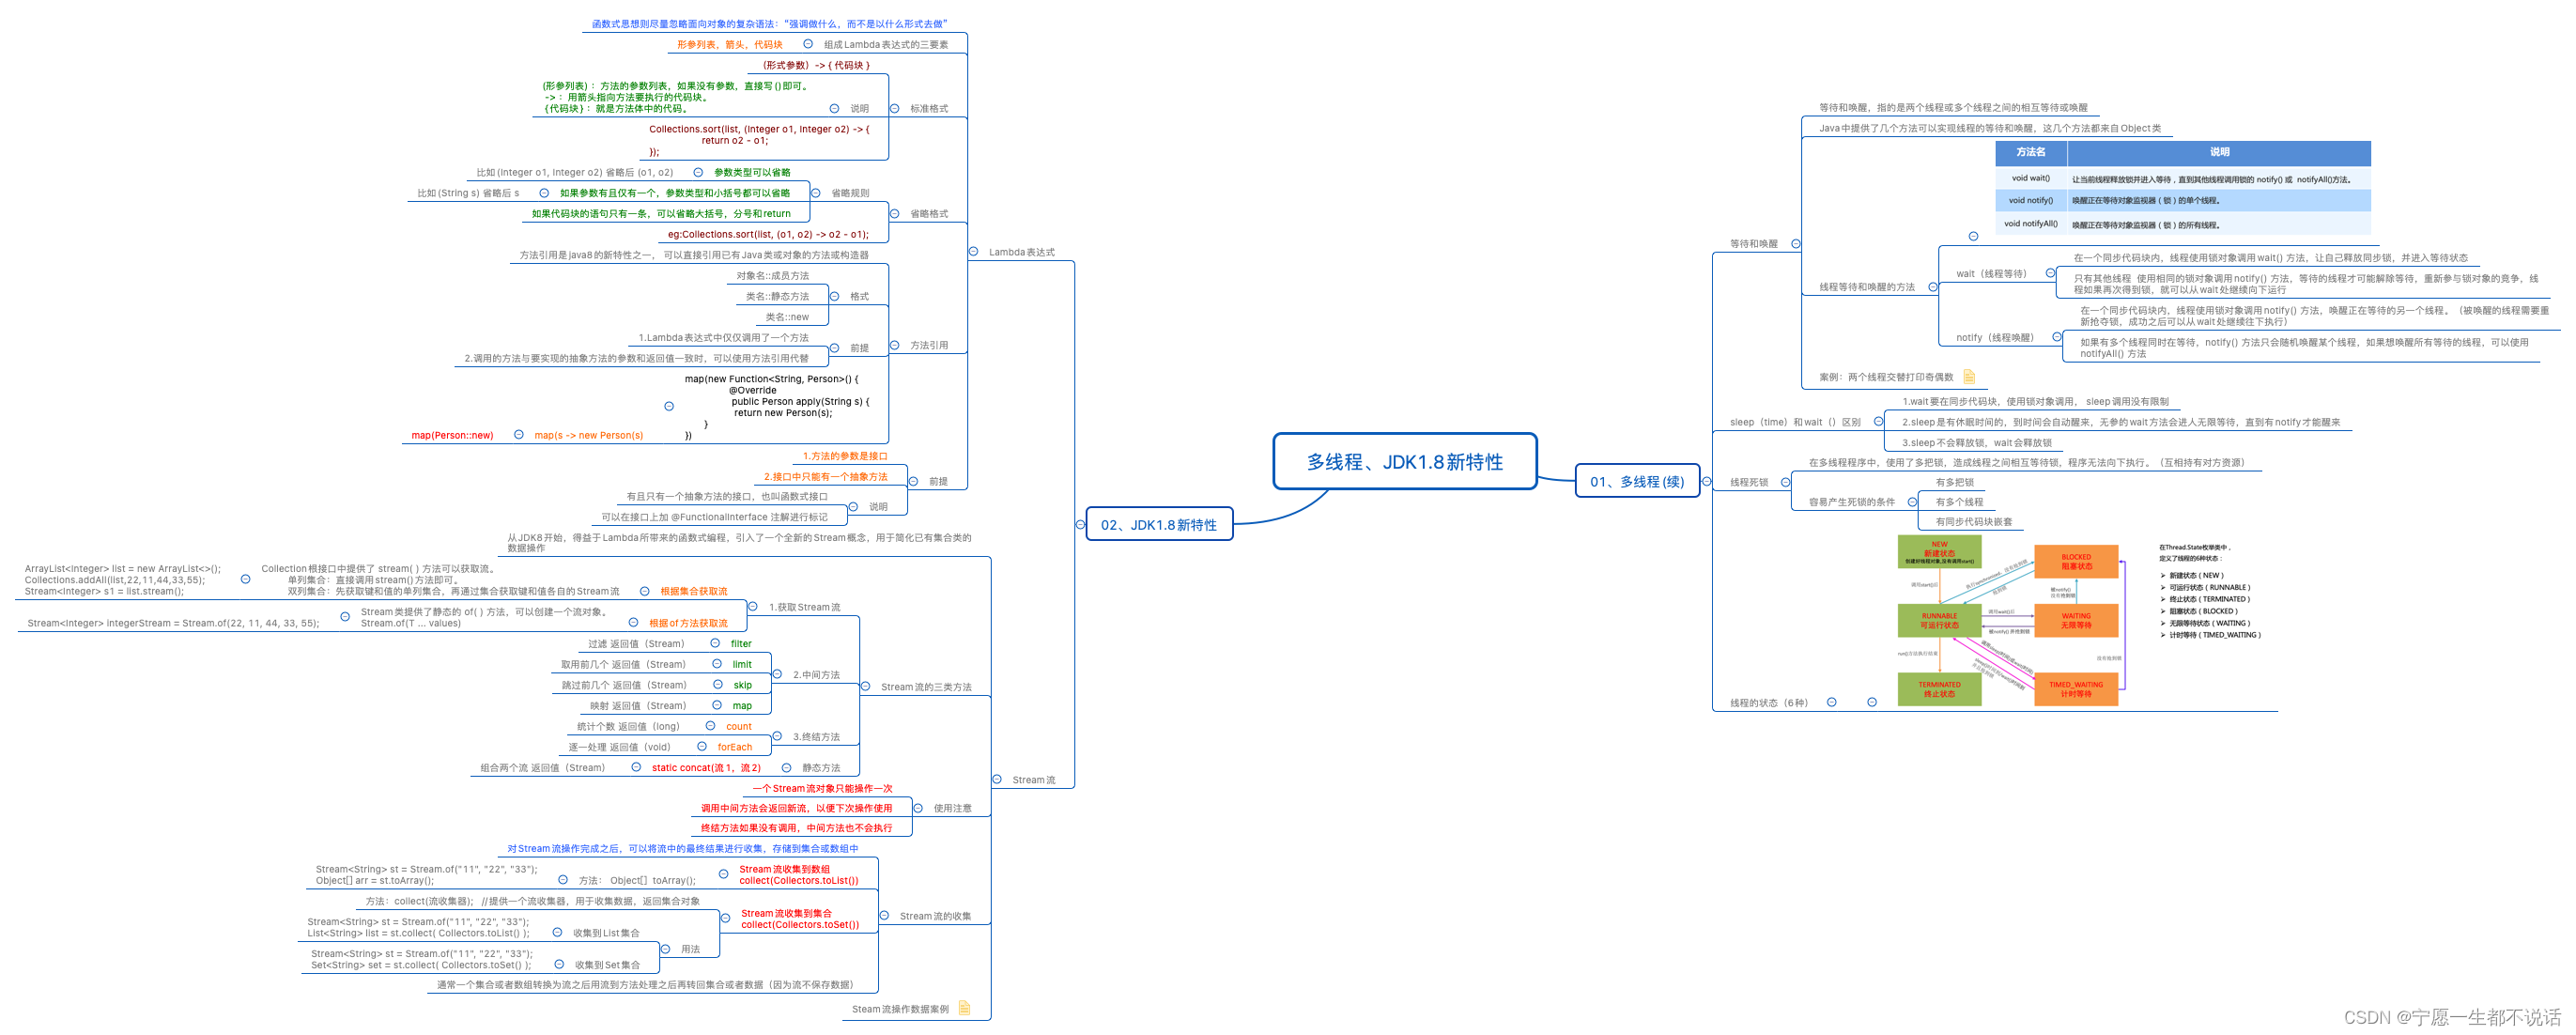The height and width of the screenshot is (1035, 2576).
Task: Select the 方法引用 node
Action: [929, 345]
